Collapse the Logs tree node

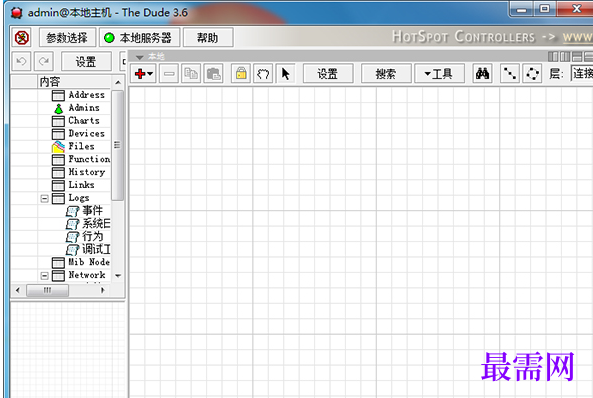point(45,198)
